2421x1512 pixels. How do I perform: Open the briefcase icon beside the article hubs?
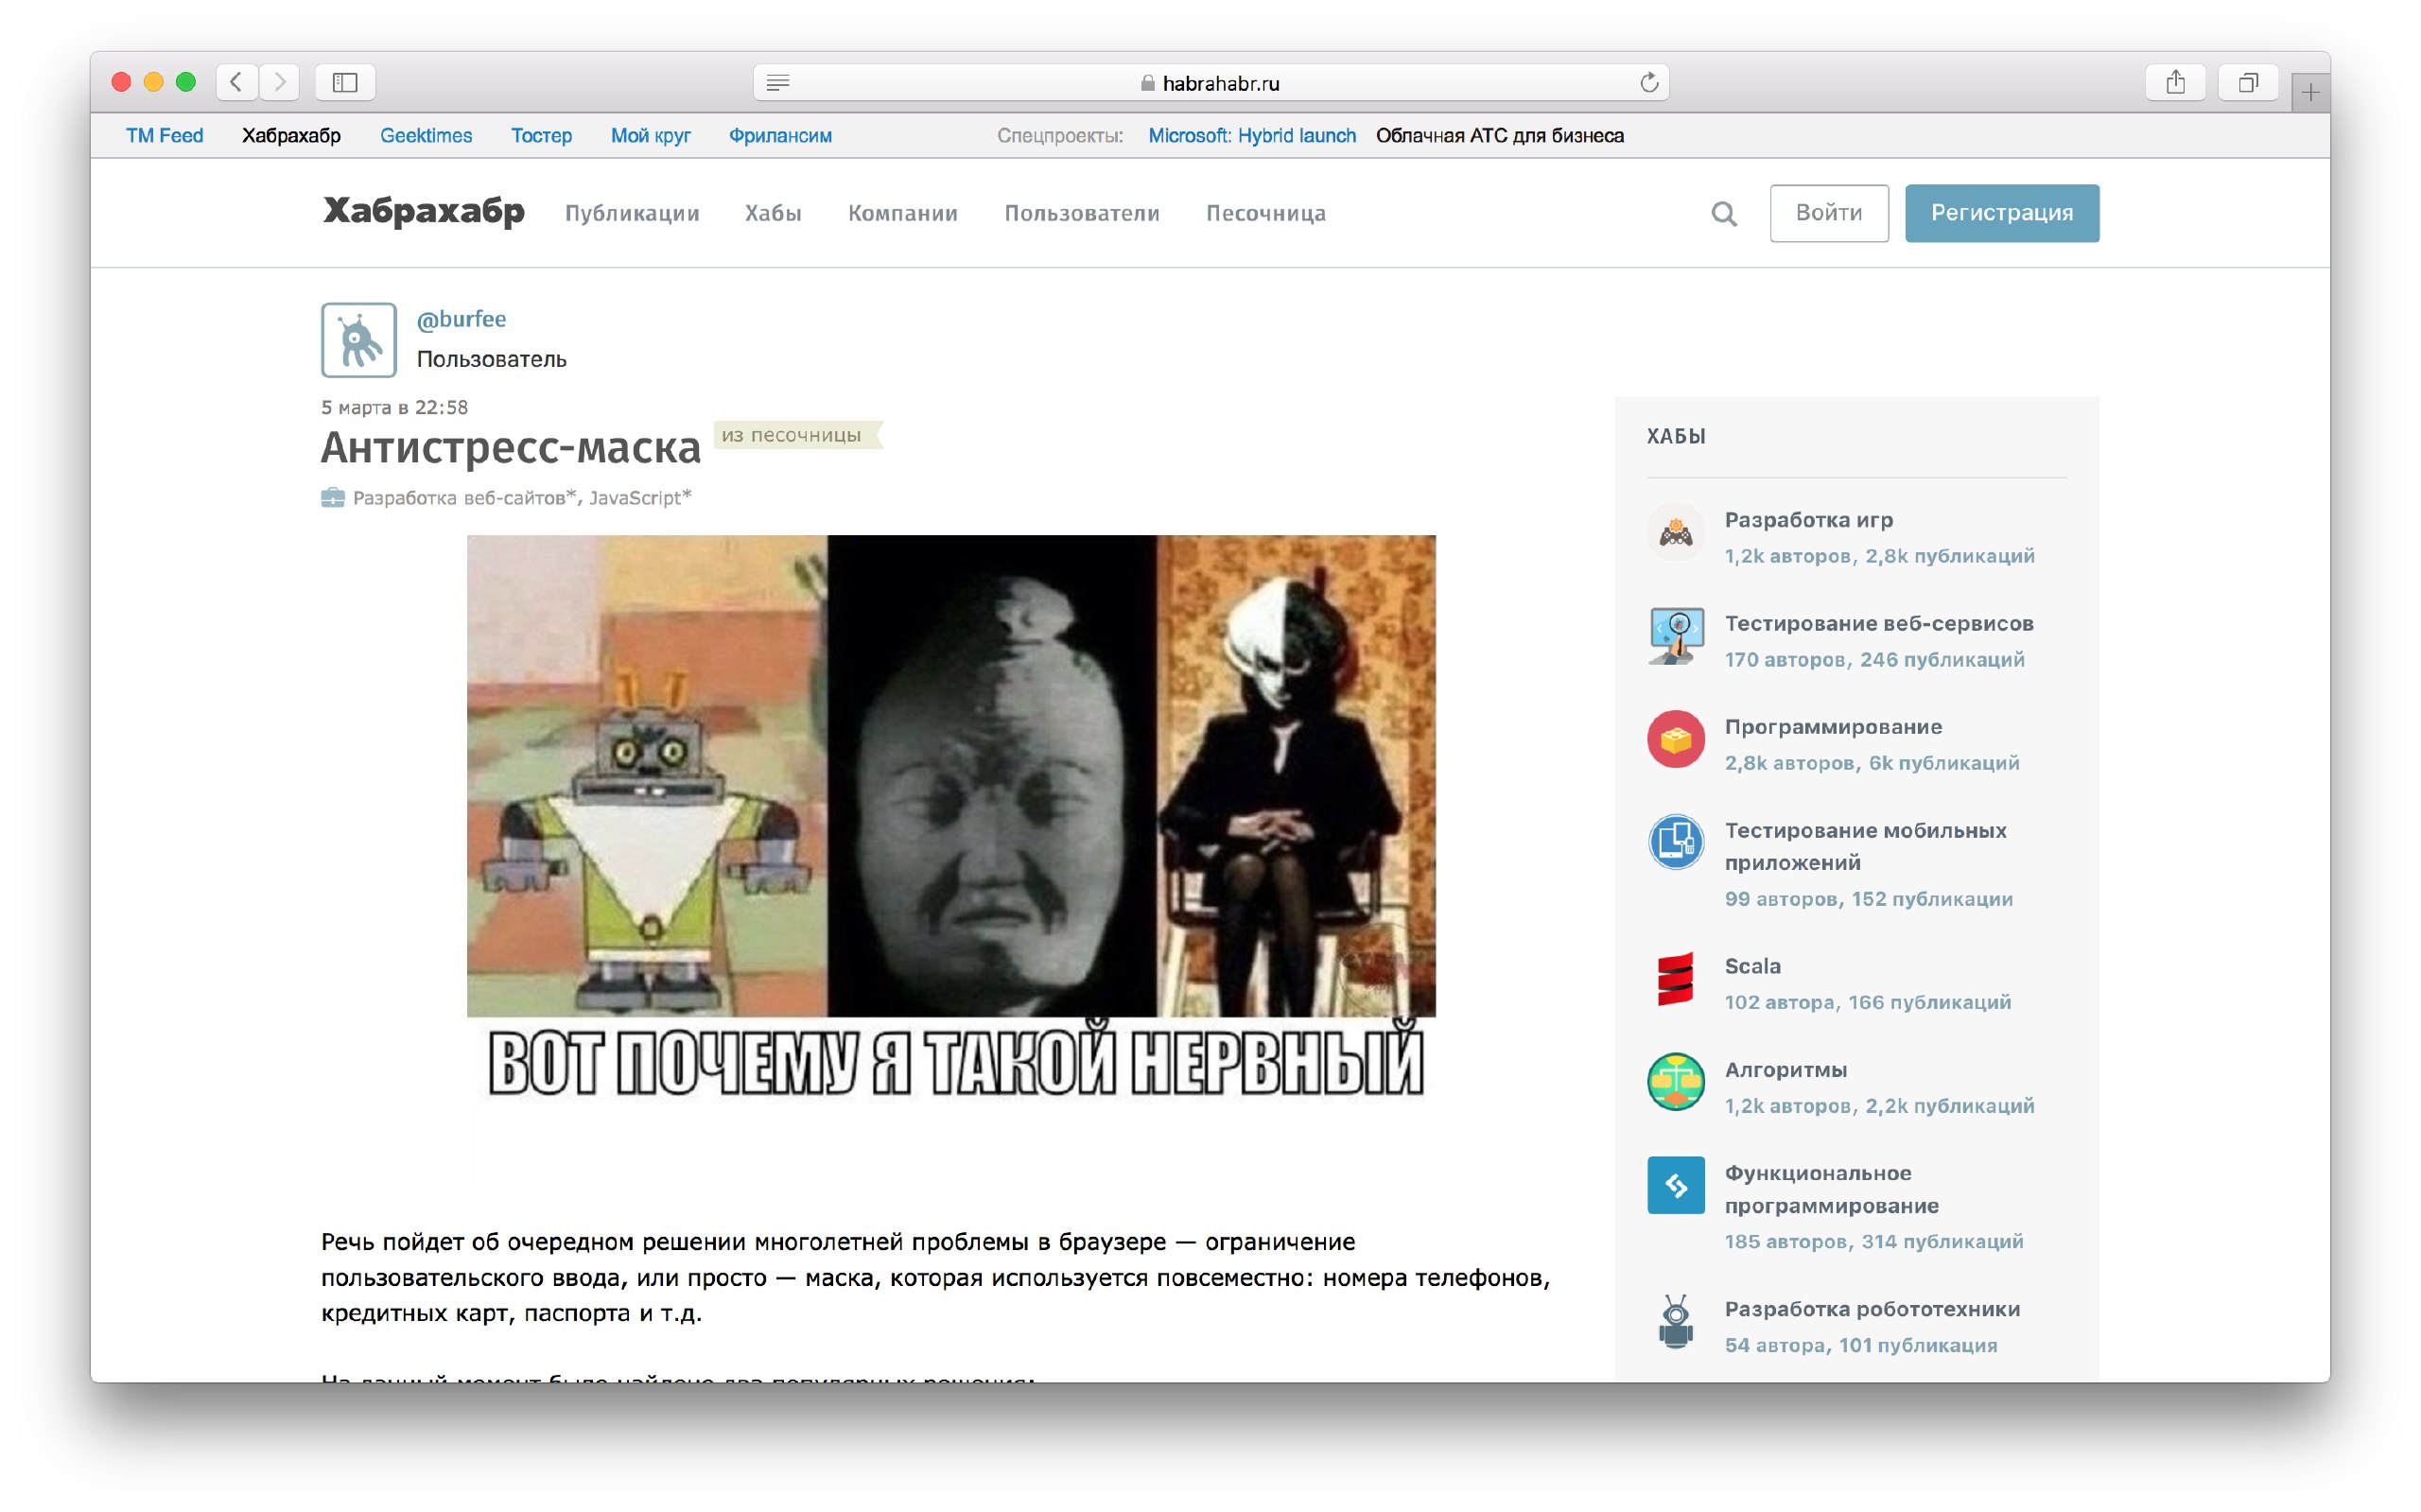pos(333,497)
